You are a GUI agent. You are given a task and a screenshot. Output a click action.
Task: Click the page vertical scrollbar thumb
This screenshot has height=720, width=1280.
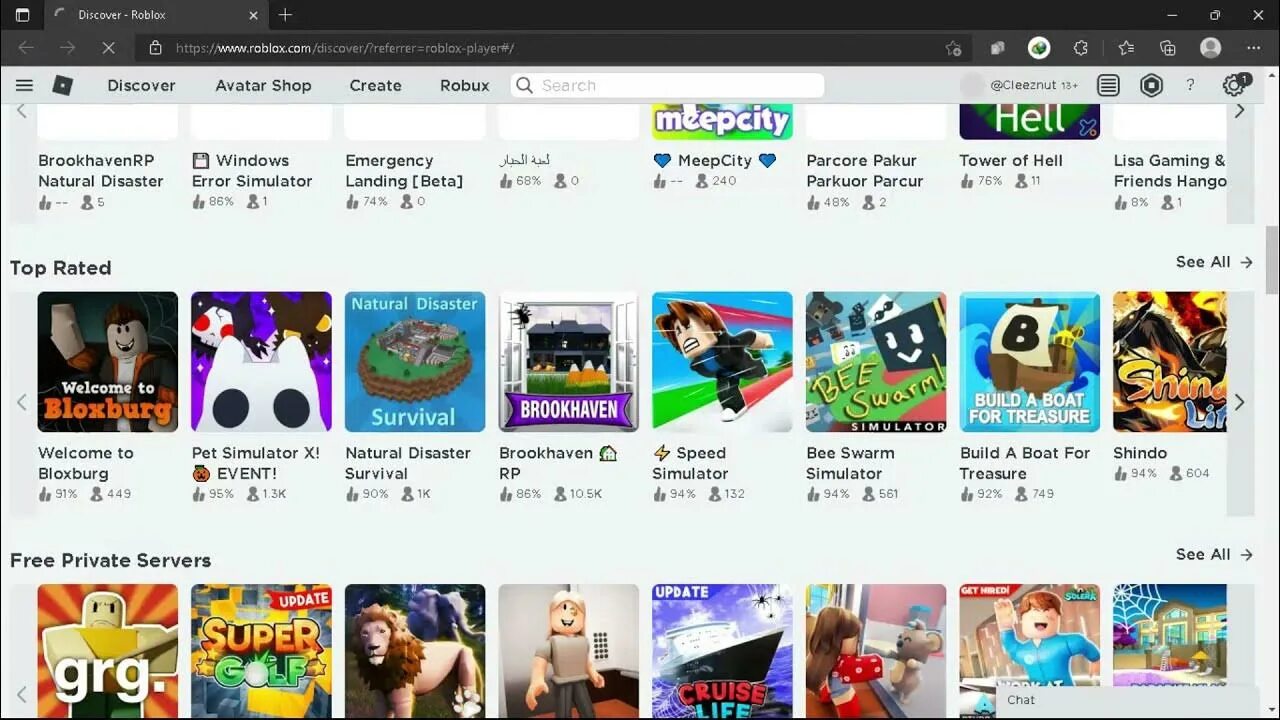tap(1272, 260)
